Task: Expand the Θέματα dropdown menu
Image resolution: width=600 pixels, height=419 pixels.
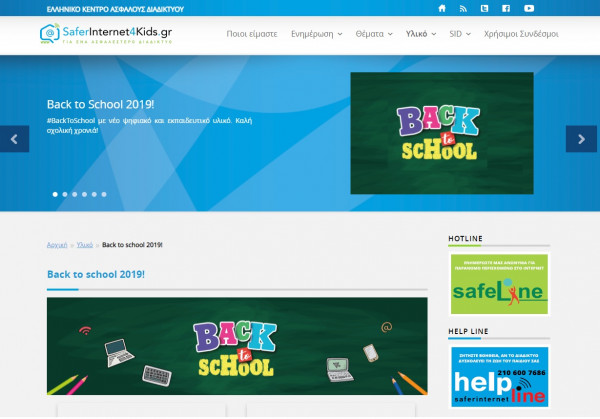Action: point(376,33)
